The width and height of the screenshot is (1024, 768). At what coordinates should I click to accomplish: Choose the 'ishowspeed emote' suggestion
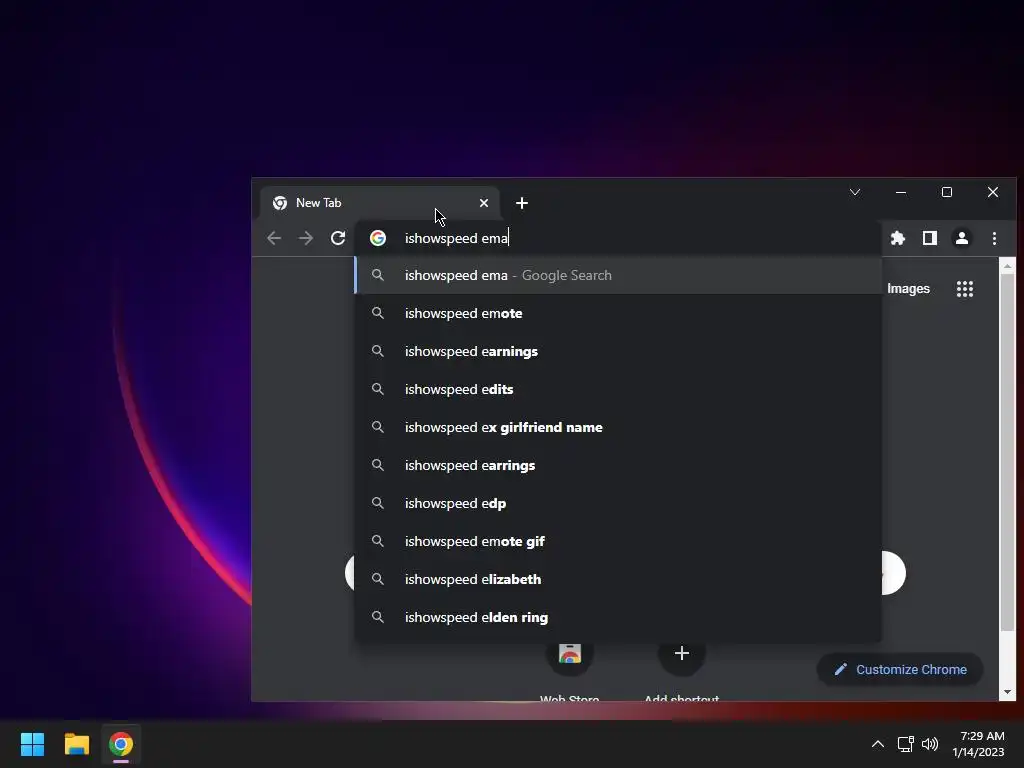pyautogui.click(x=618, y=313)
